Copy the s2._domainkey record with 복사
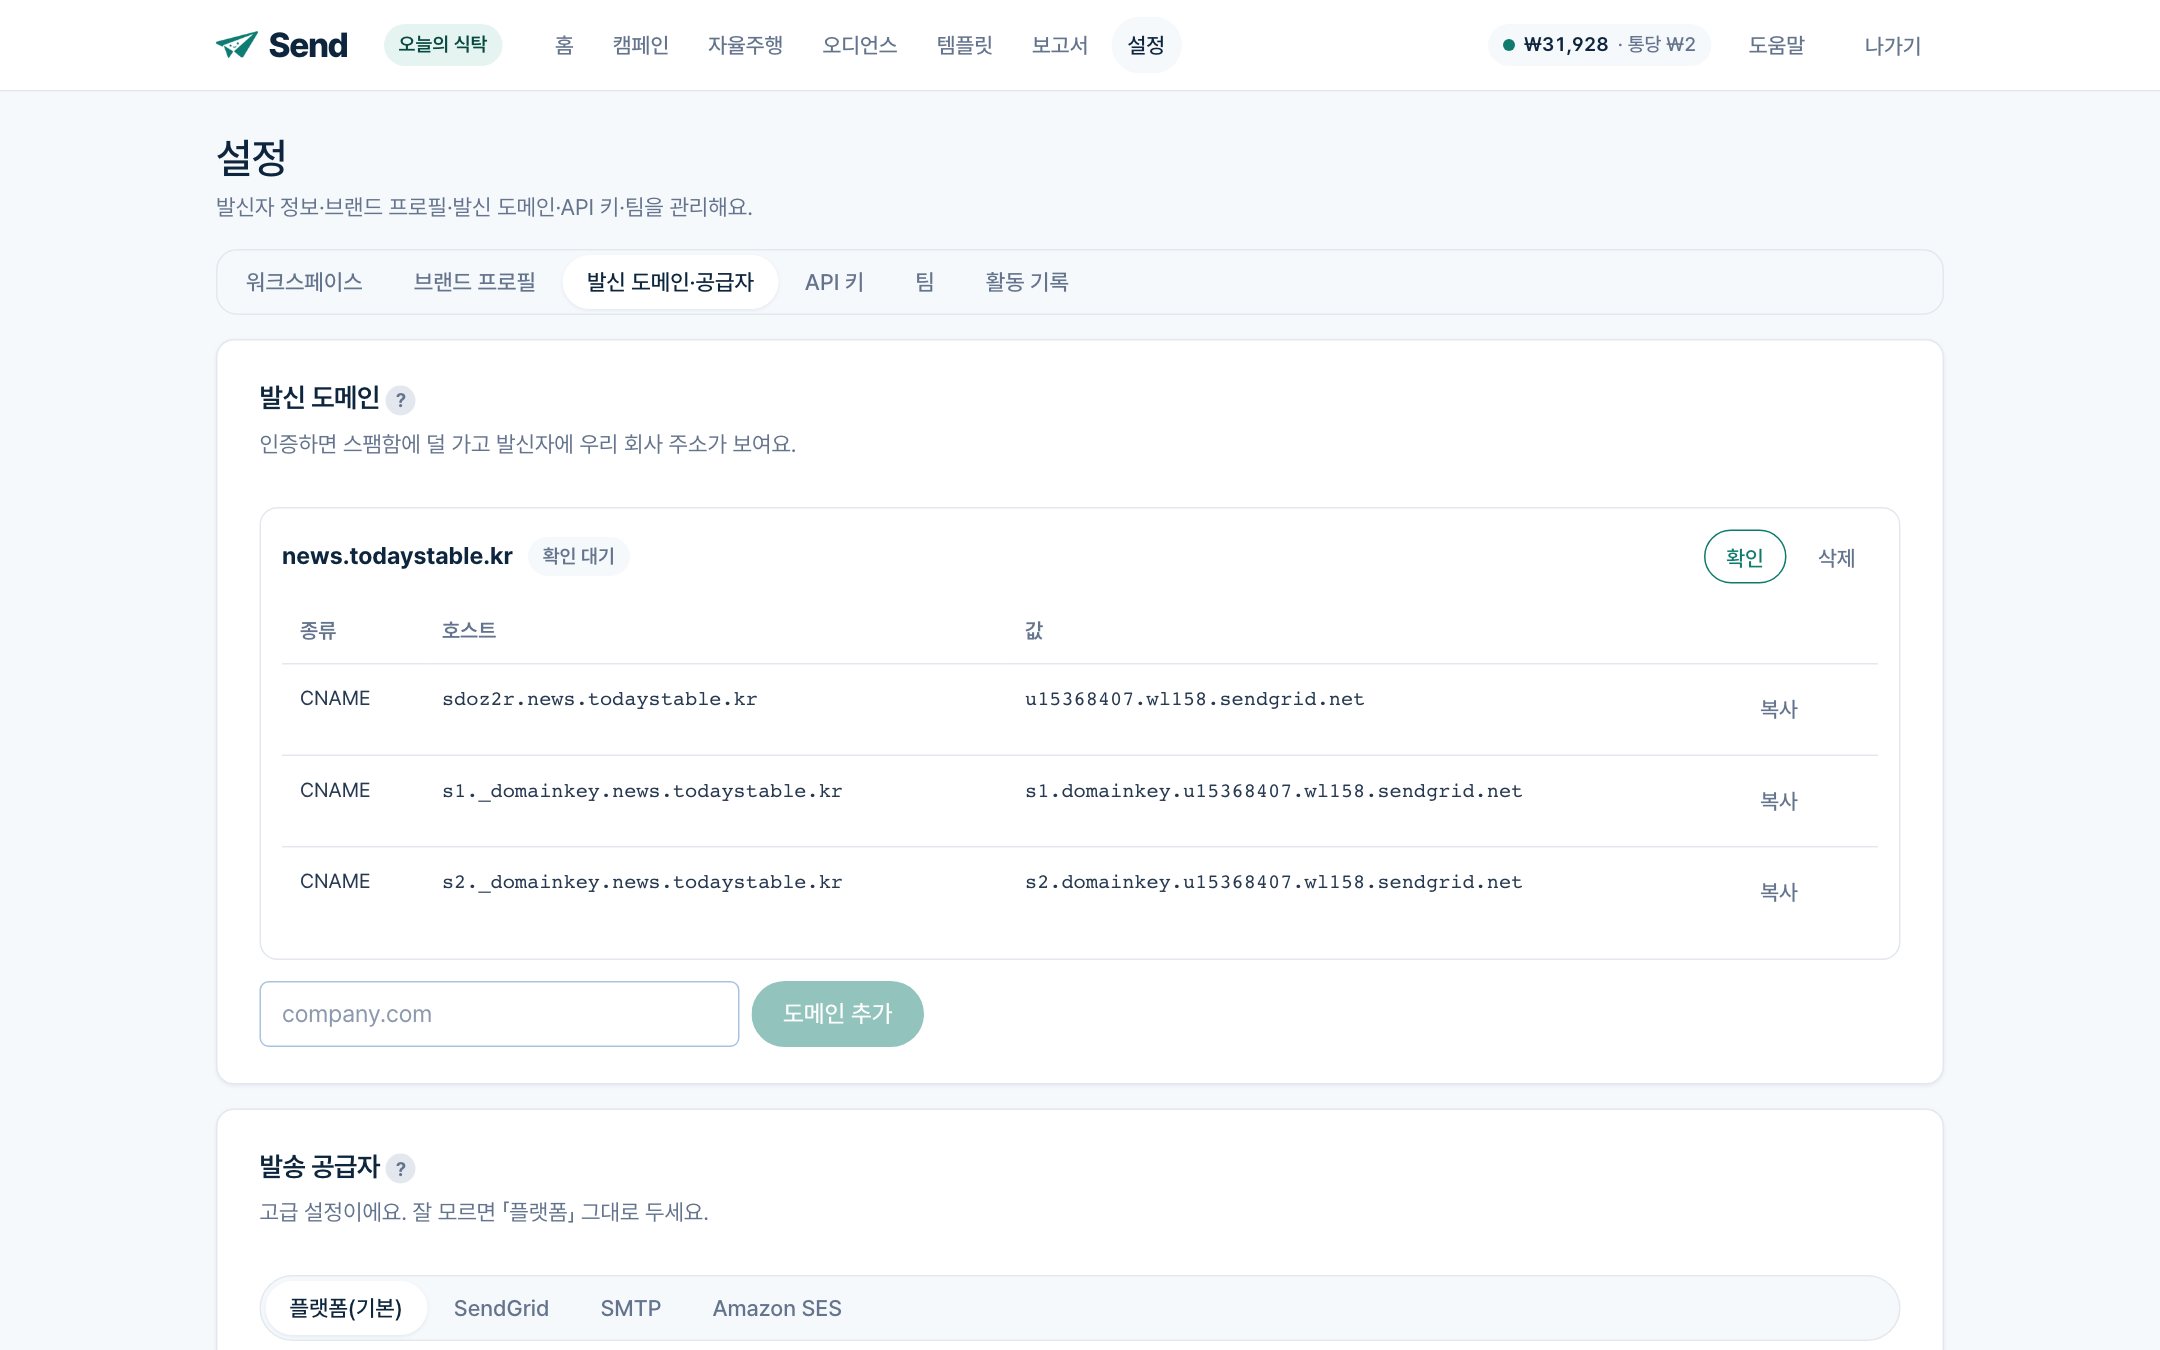2160x1350 pixels. coord(1779,892)
